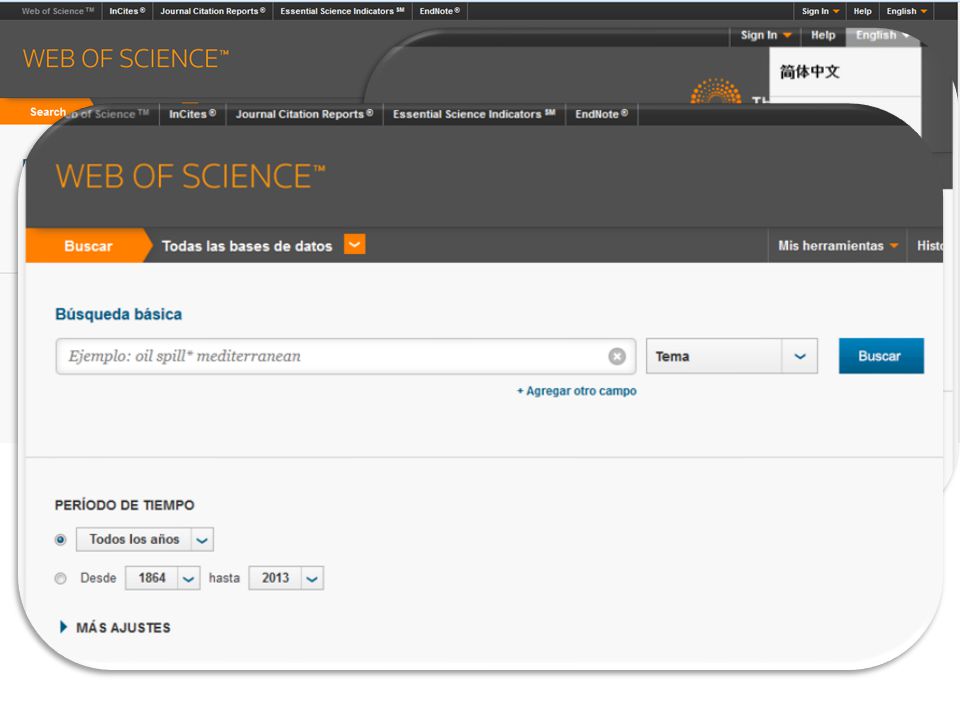Viewport: 960px width, 720px height.
Task: Click Journal Citation Reports in back window
Action: pyautogui.click(x=212, y=11)
